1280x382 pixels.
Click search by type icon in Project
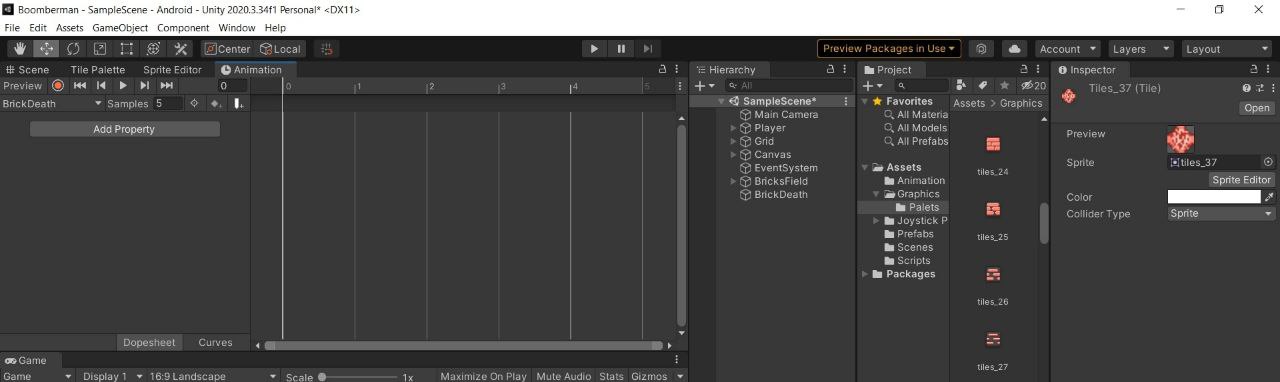click(x=962, y=86)
